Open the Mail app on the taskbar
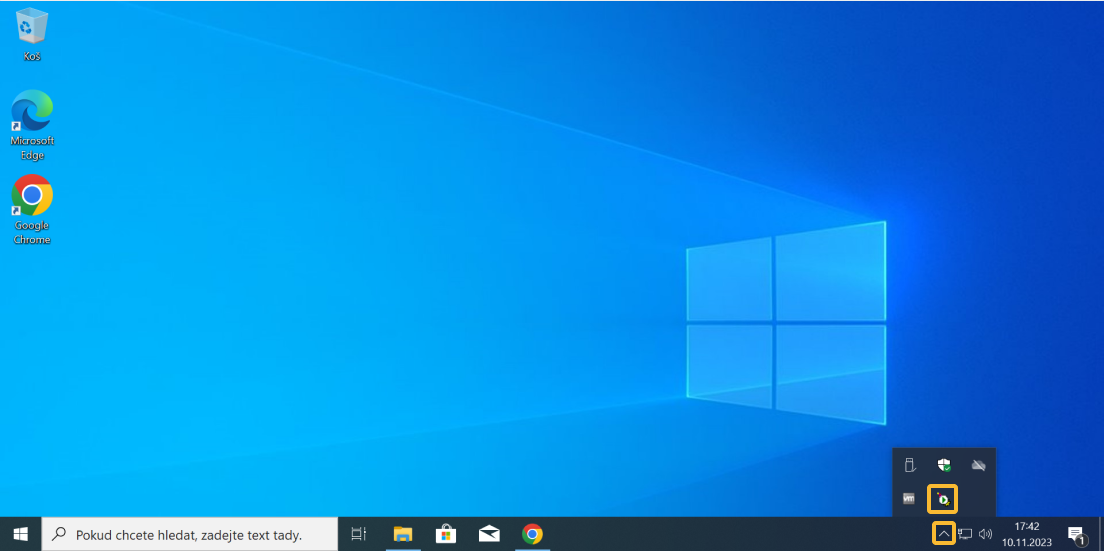This screenshot has height=551, width=1104. pyautogui.click(x=489, y=534)
